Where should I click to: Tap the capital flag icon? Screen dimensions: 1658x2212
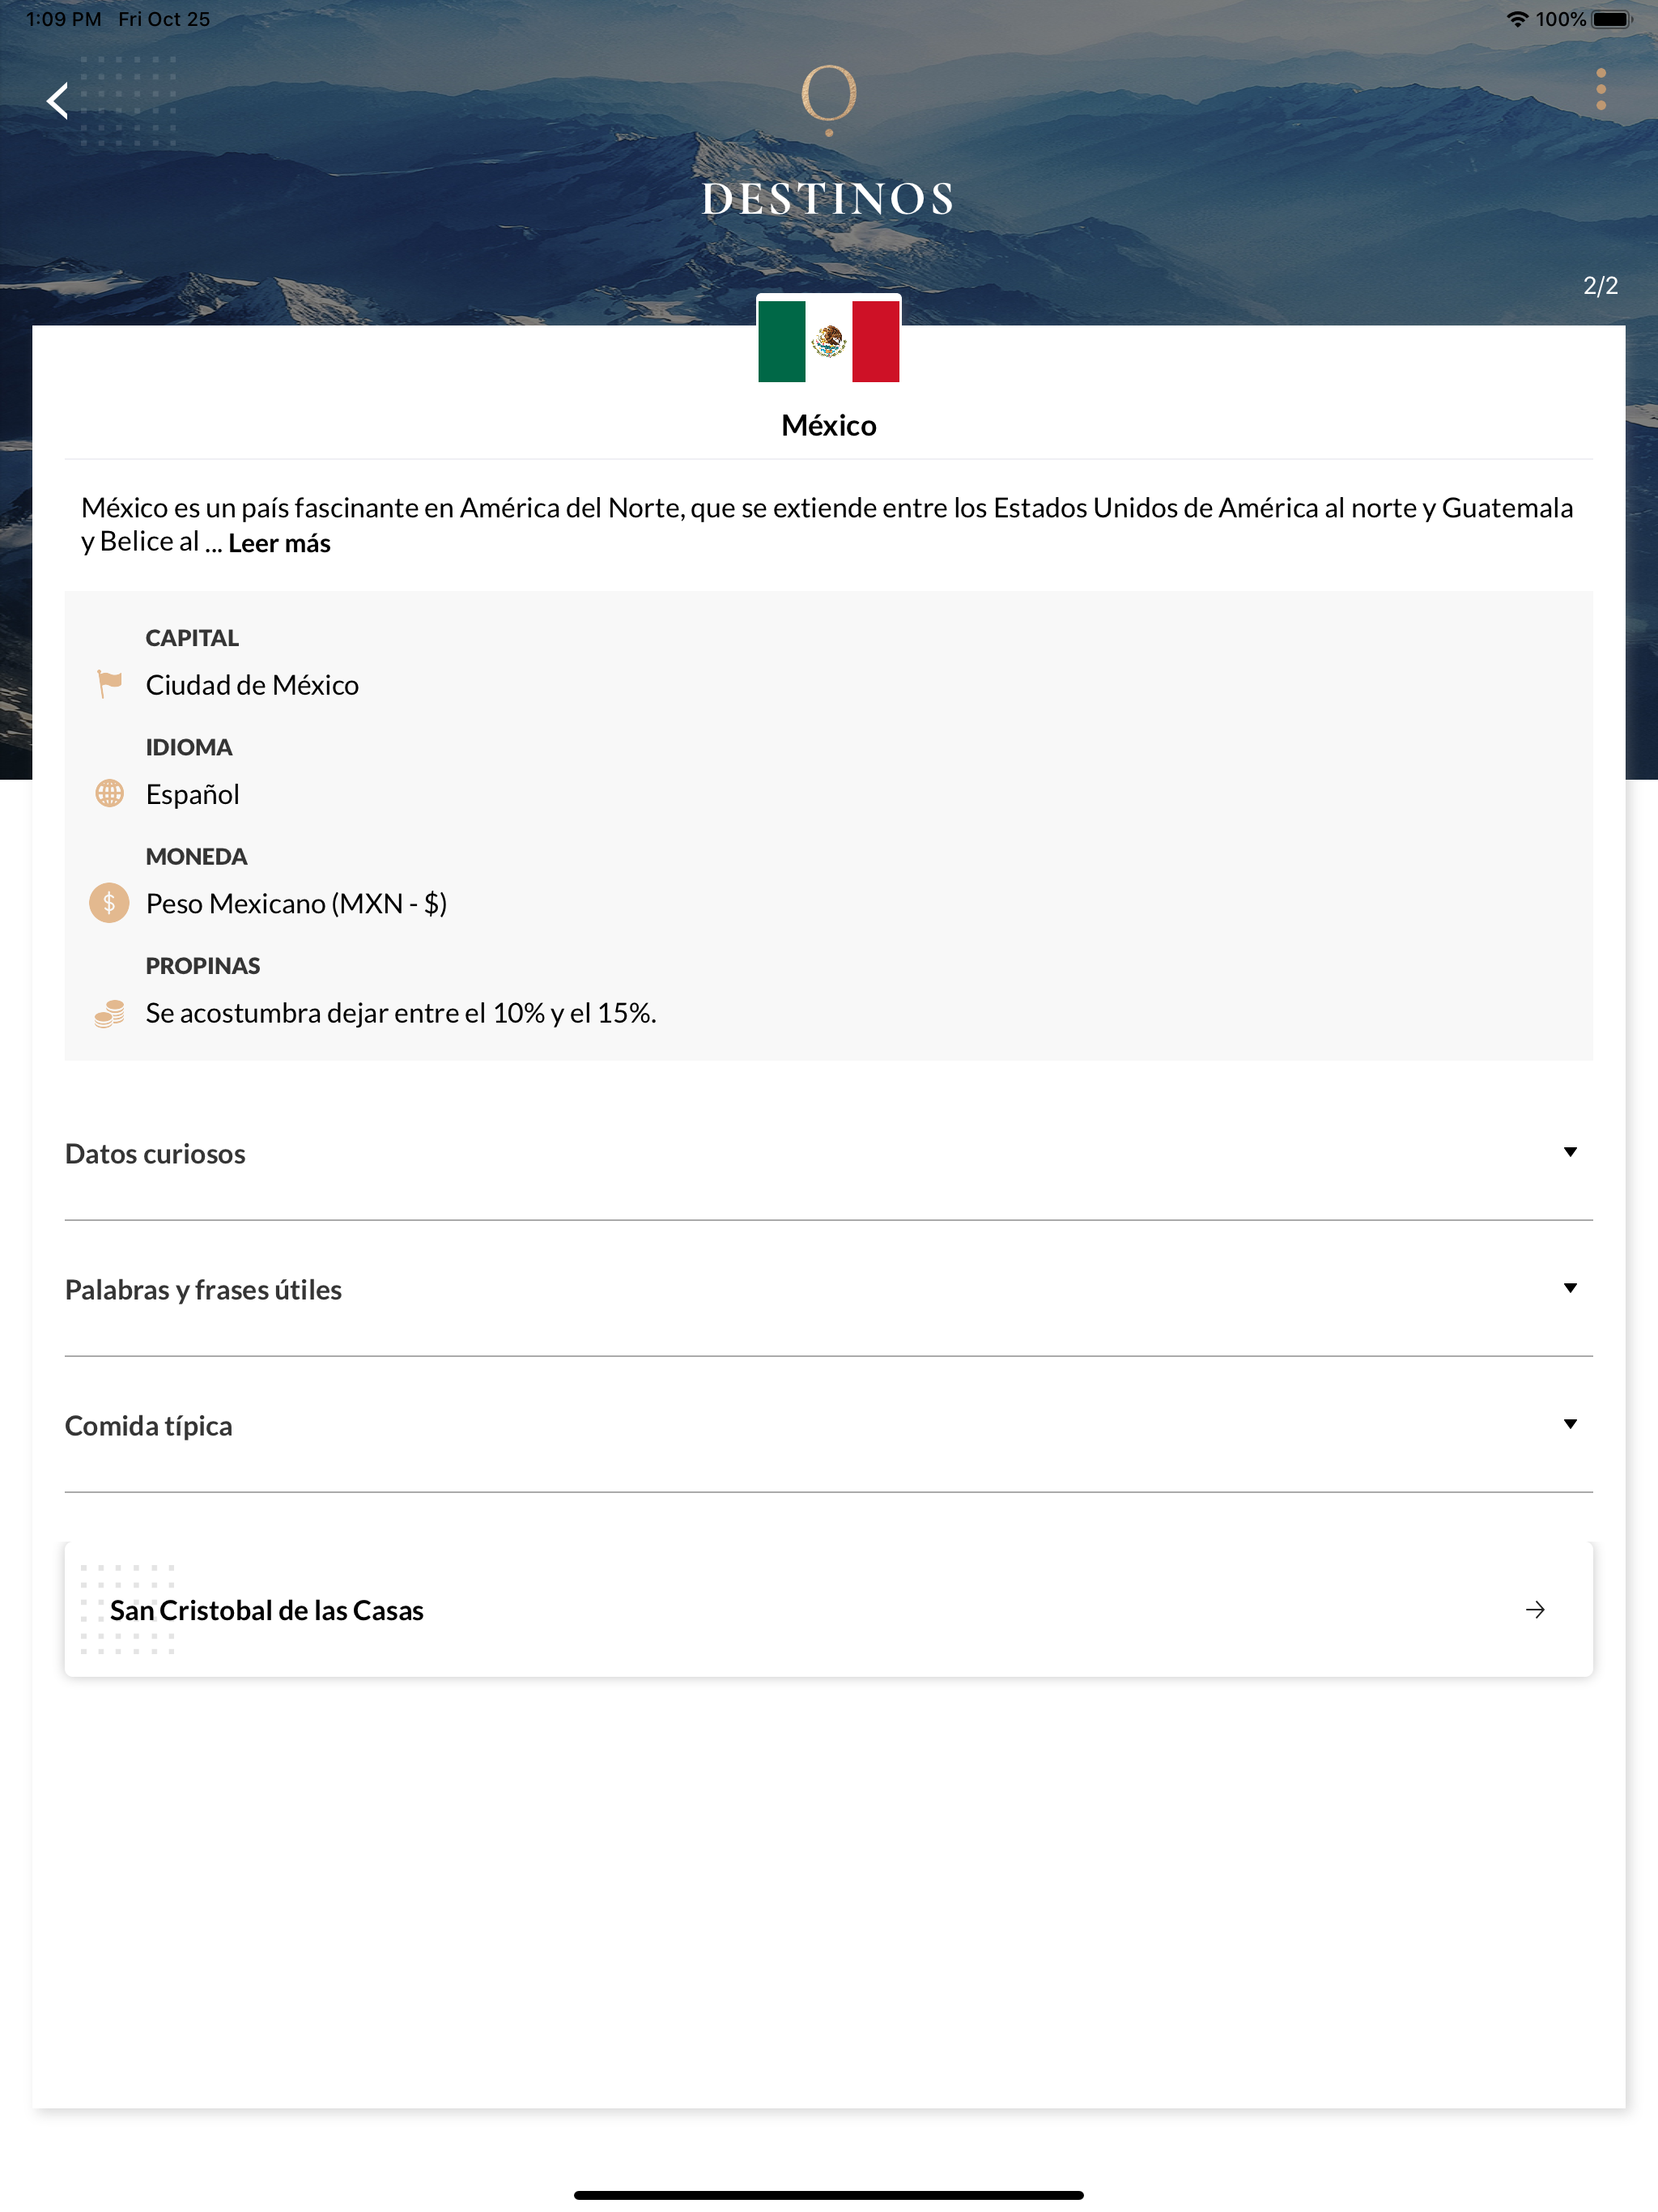109,684
